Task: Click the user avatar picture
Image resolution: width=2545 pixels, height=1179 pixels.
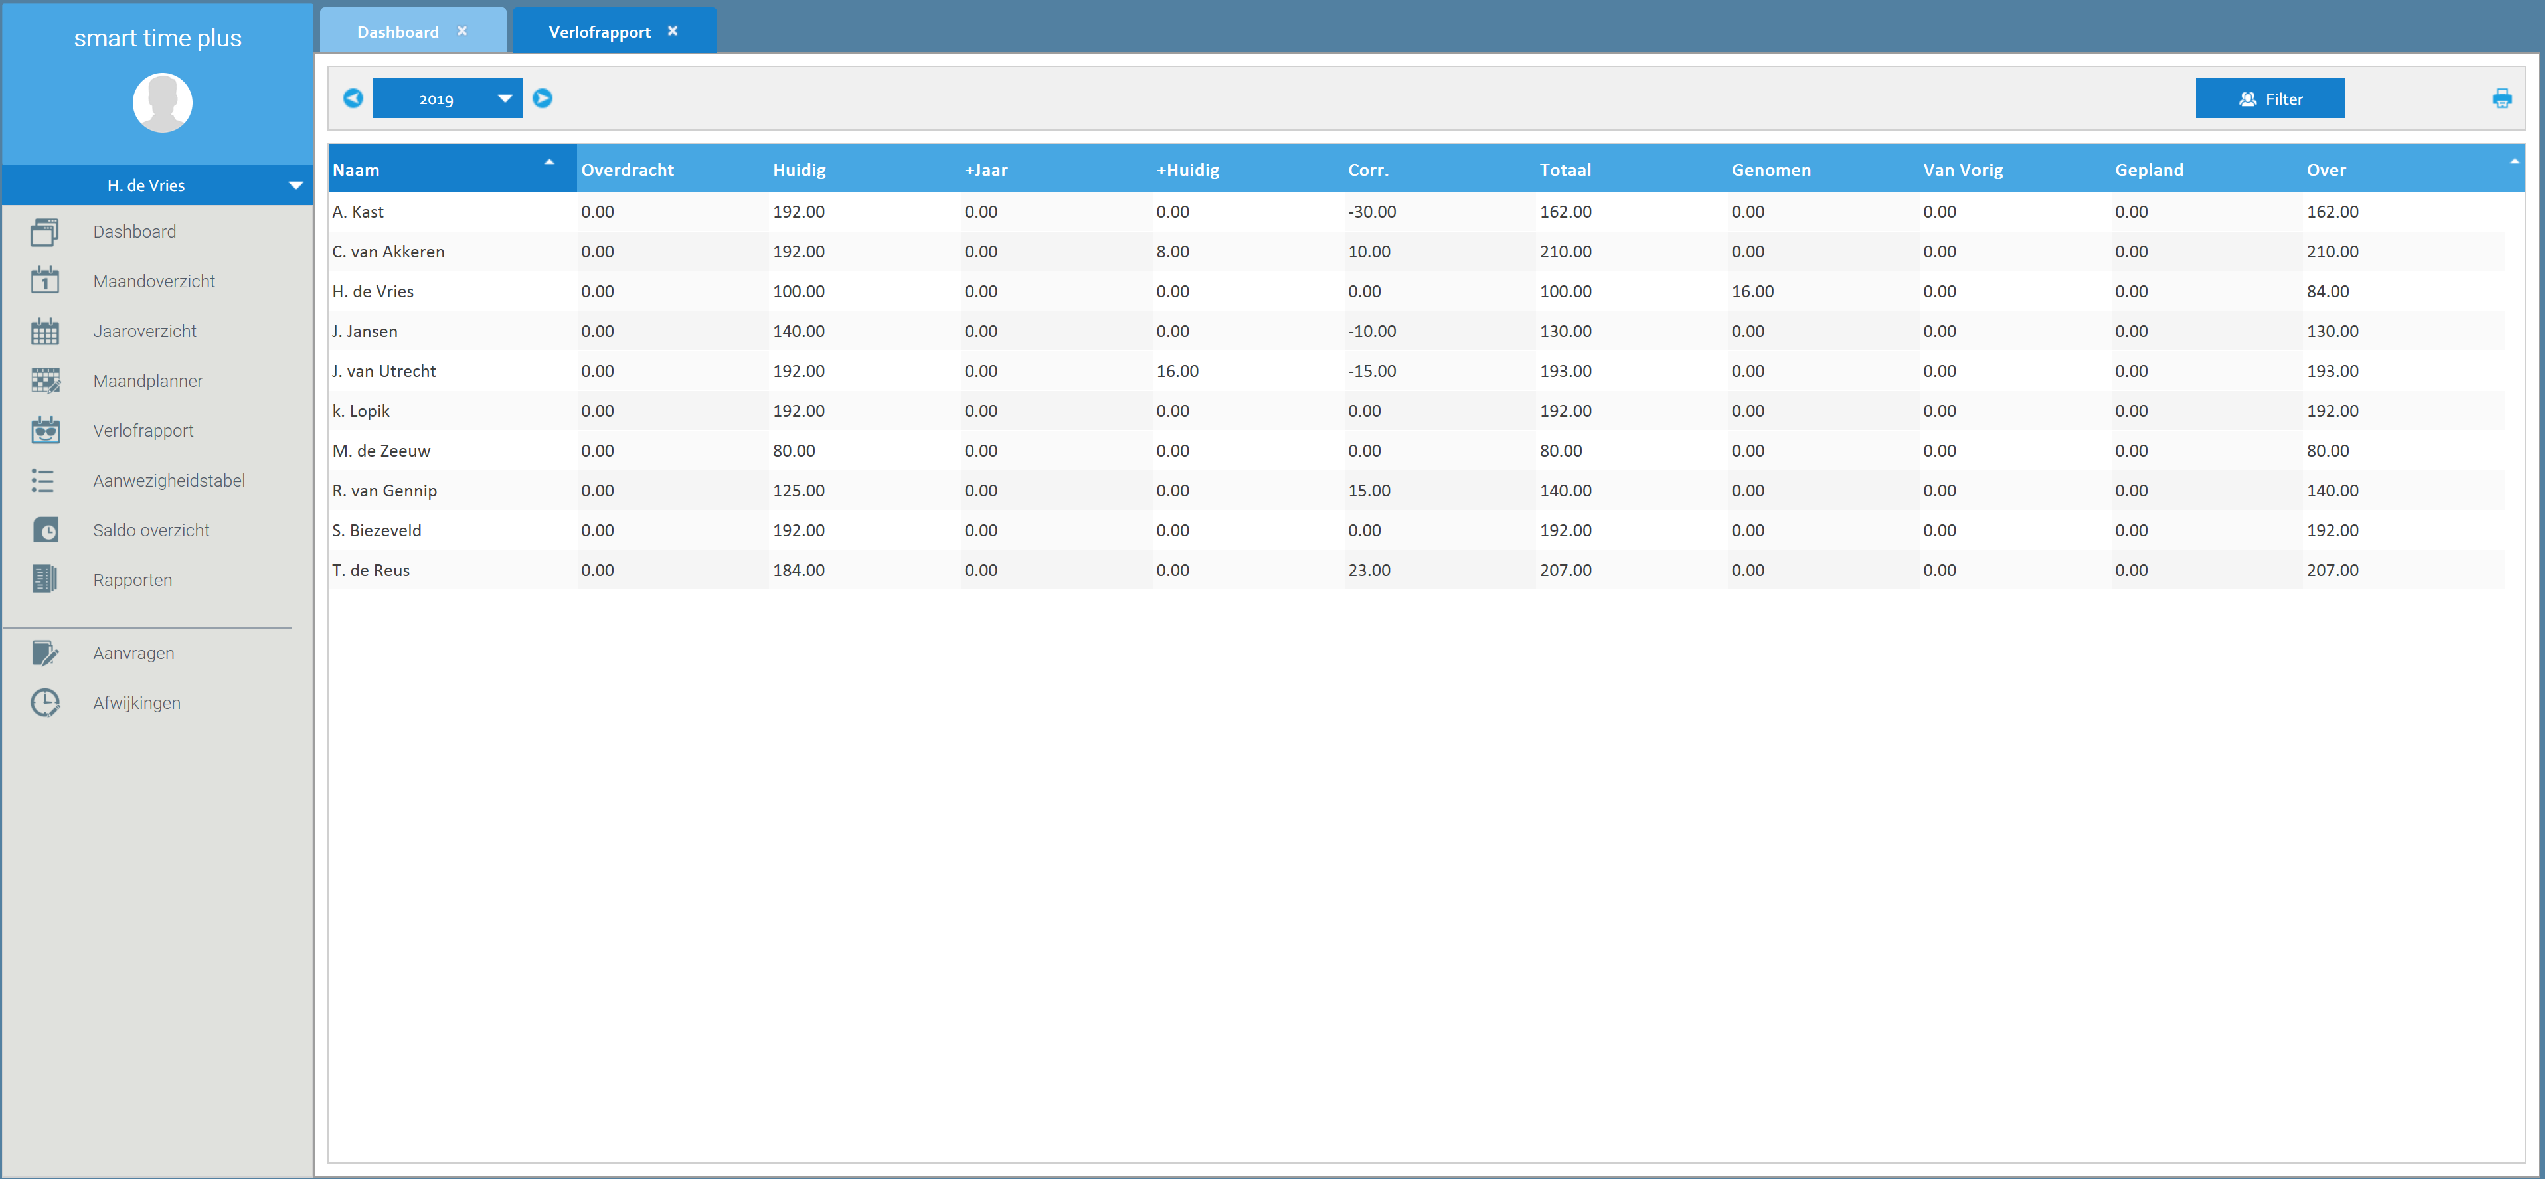Action: pos(162,102)
